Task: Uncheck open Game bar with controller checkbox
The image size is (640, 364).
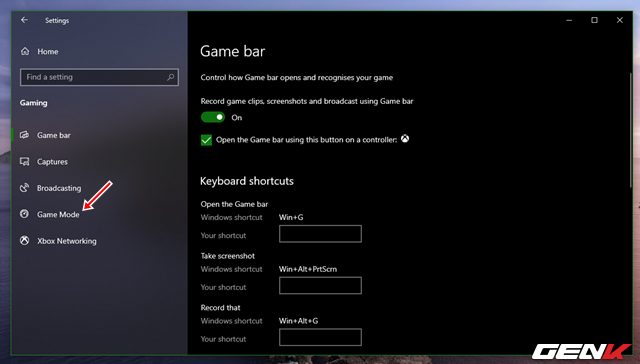Action: [206, 140]
